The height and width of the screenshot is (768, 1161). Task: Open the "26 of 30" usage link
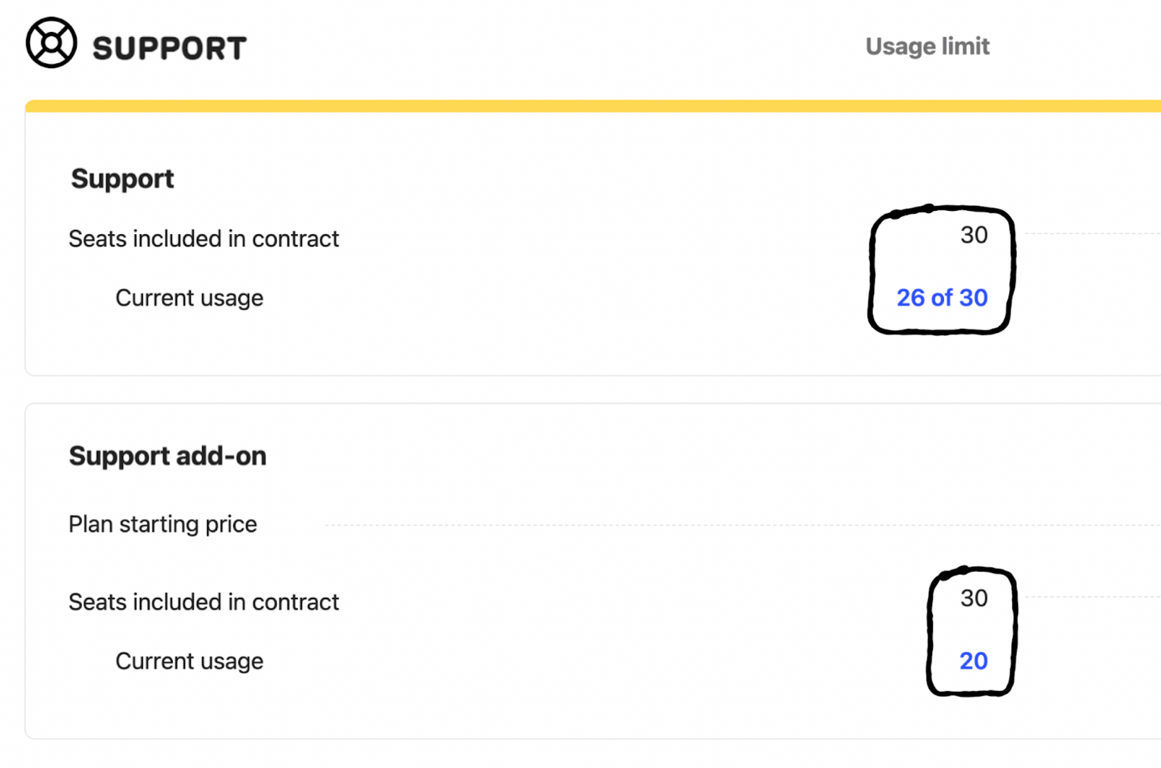click(x=941, y=298)
